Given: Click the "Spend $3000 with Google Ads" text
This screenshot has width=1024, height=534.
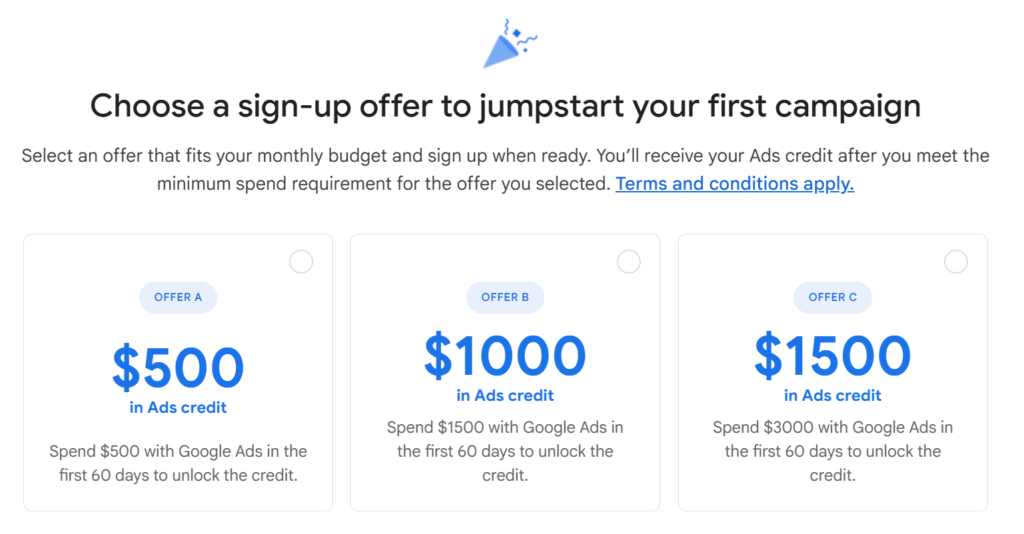Looking at the screenshot, I should (833, 428).
